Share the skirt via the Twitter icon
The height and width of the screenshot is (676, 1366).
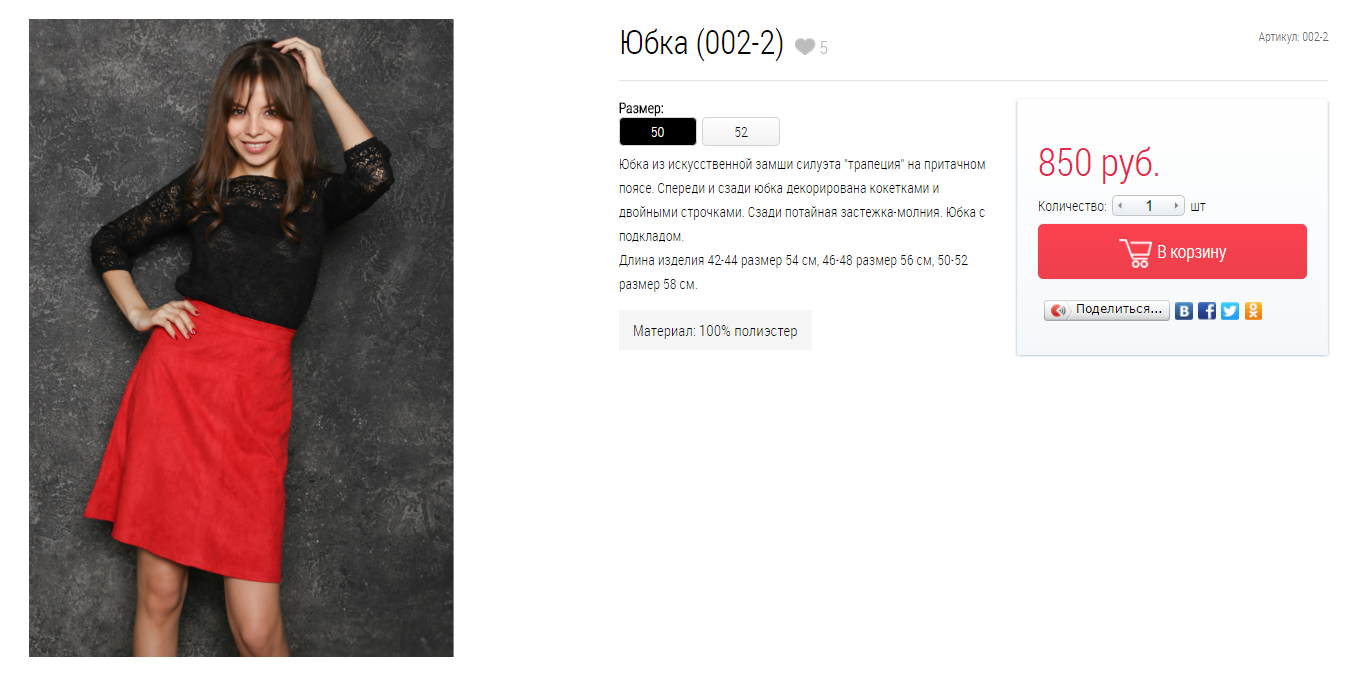pos(1230,311)
